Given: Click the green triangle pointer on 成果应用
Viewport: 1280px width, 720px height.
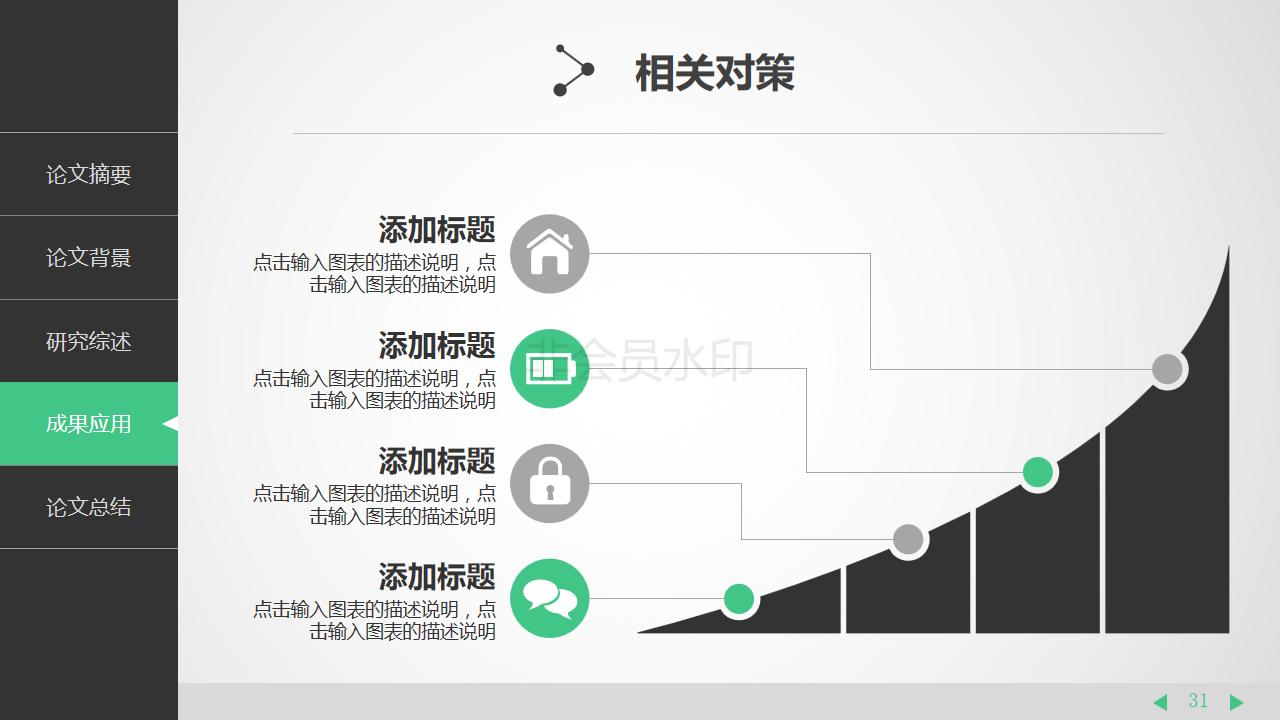Looking at the screenshot, I should [172, 423].
